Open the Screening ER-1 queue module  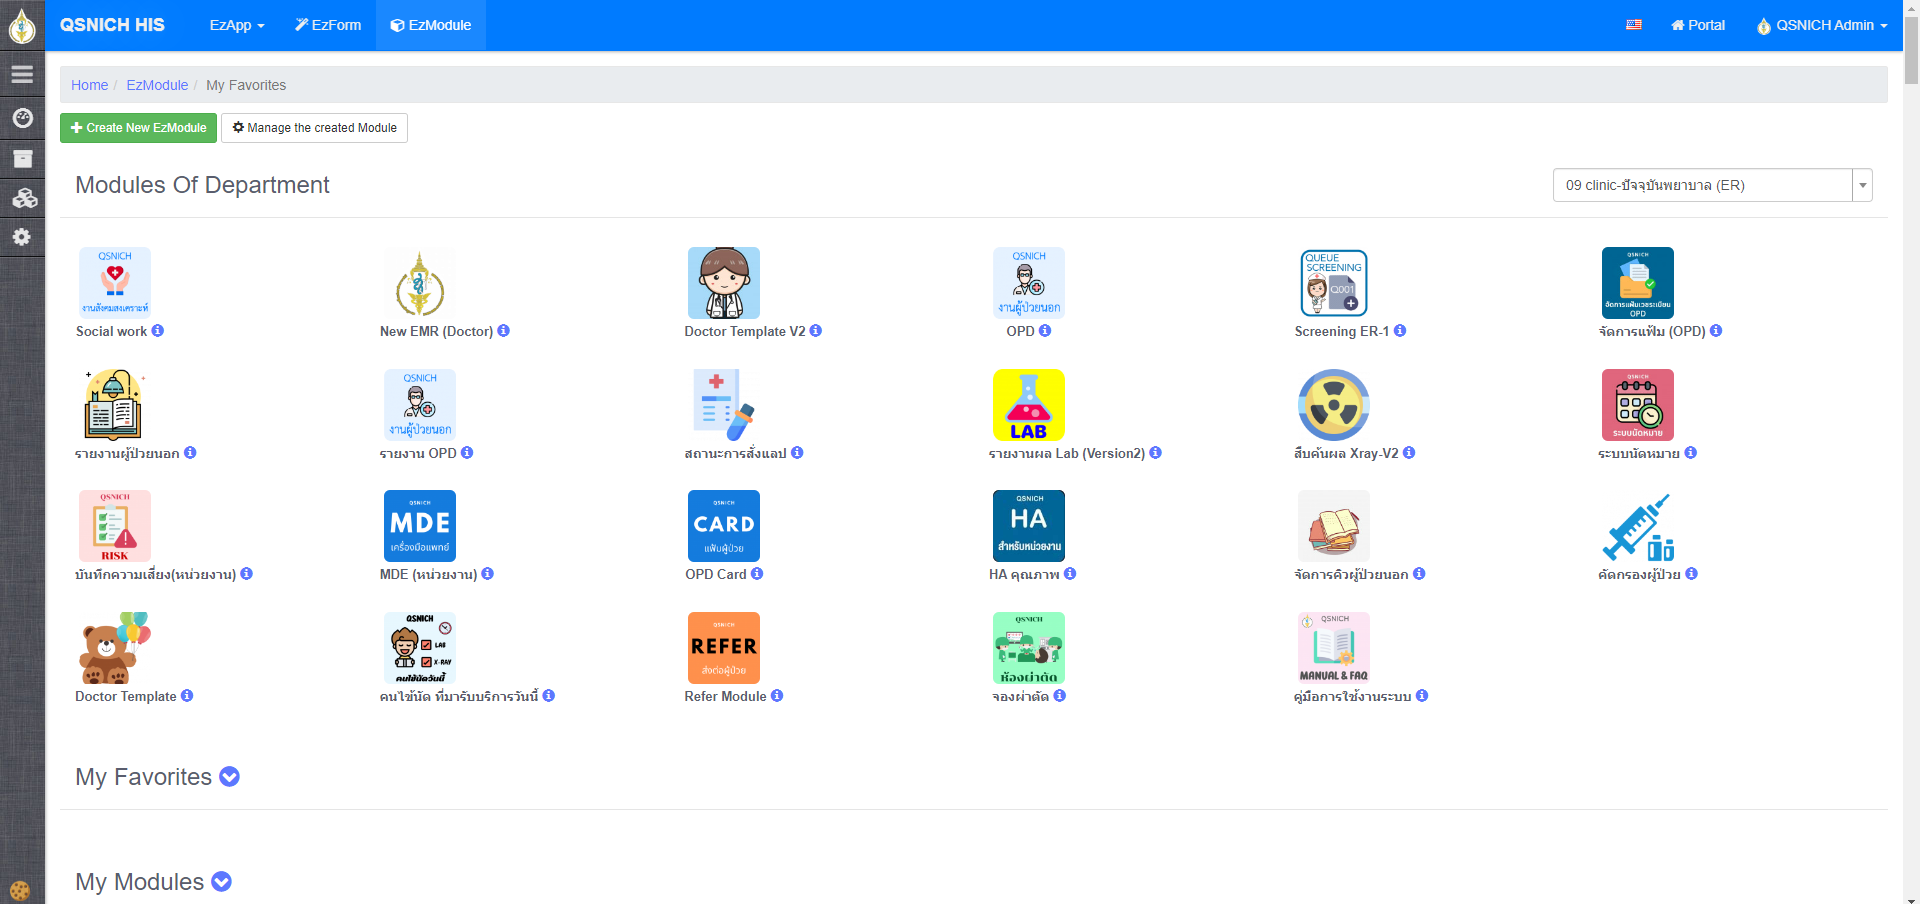tap(1333, 283)
